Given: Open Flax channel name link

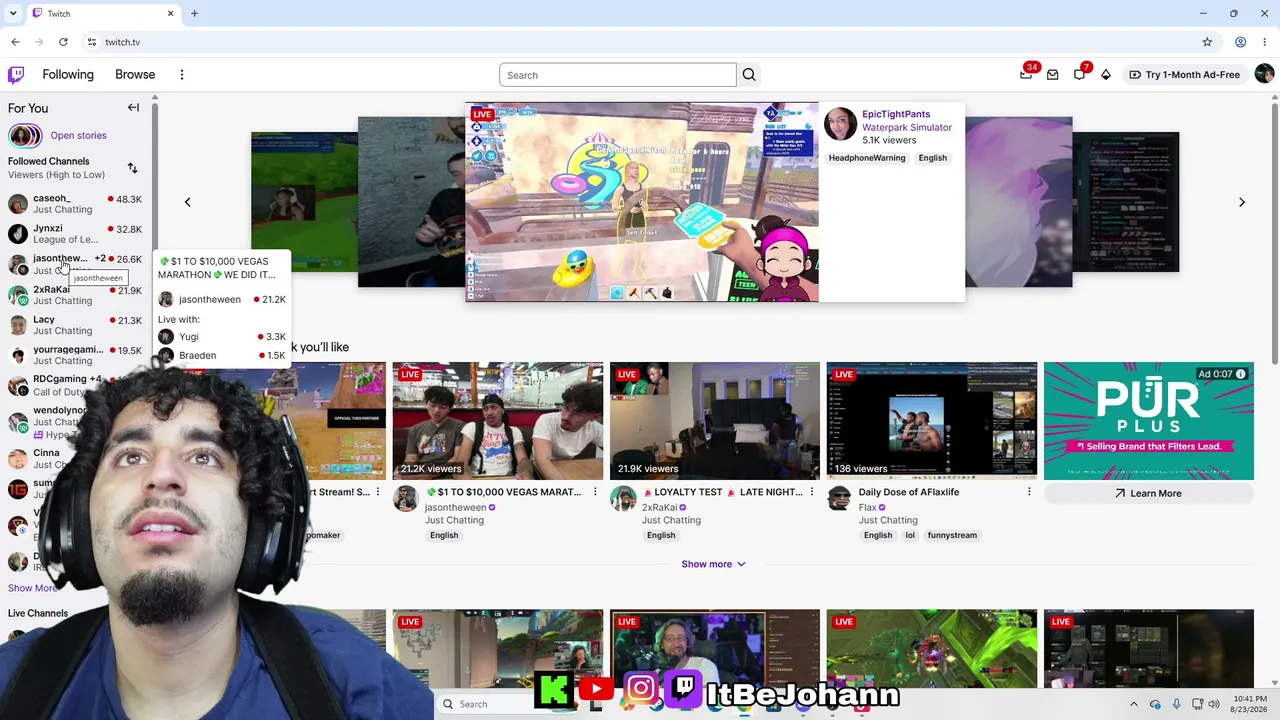Looking at the screenshot, I should pyautogui.click(x=867, y=507).
